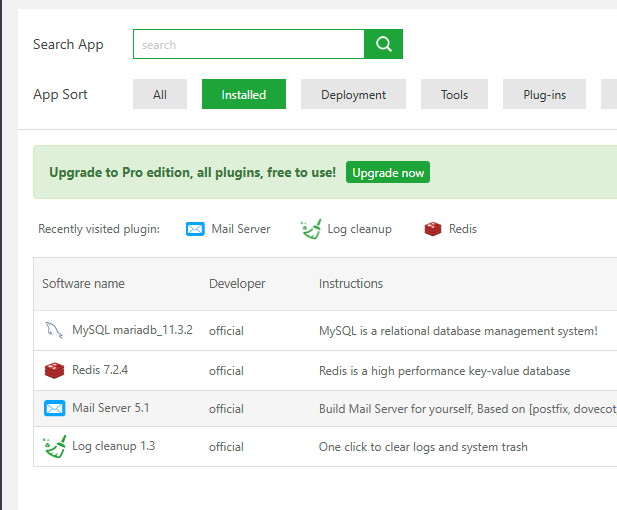Screen dimensions: 617x510
Task: Select the All app sort tab
Action: (x=160, y=95)
